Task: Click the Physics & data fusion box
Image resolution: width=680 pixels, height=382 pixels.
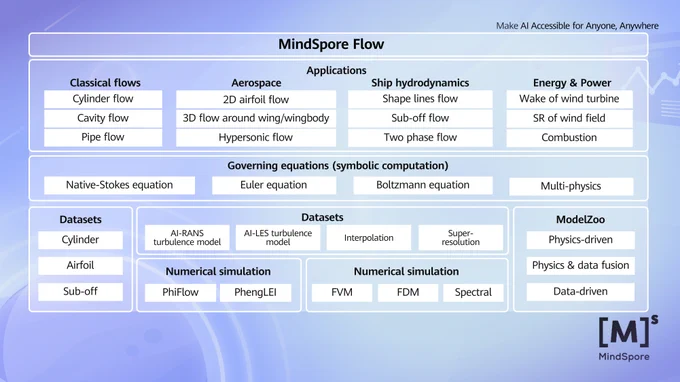Action: pyautogui.click(x=580, y=265)
